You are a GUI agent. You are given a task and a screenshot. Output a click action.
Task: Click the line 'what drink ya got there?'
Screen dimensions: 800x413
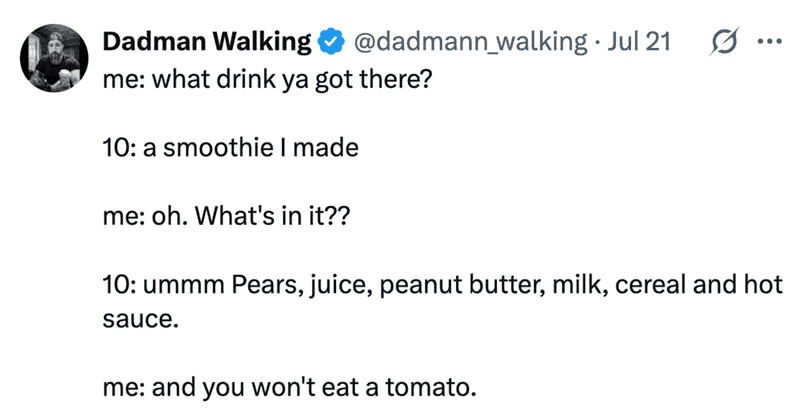coord(292,79)
